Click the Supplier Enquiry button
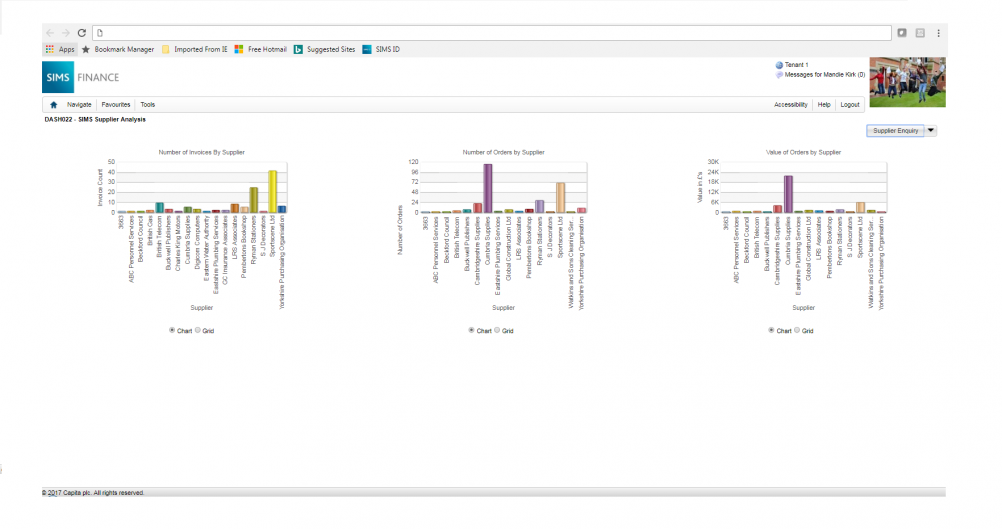1002x529 pixels. (x=895, y=131)
